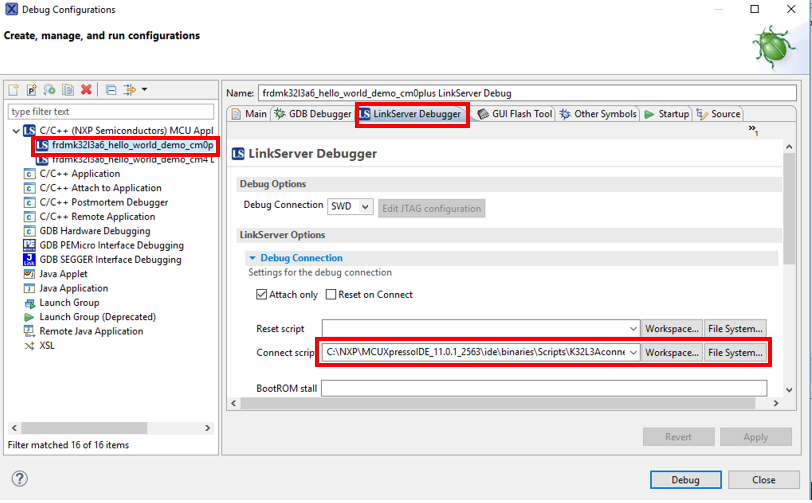Image resolution: width=812 pixels, height=503 pixels.
Task: Select GDB PEMicro Interface Debugging
Action: (104, 246)
